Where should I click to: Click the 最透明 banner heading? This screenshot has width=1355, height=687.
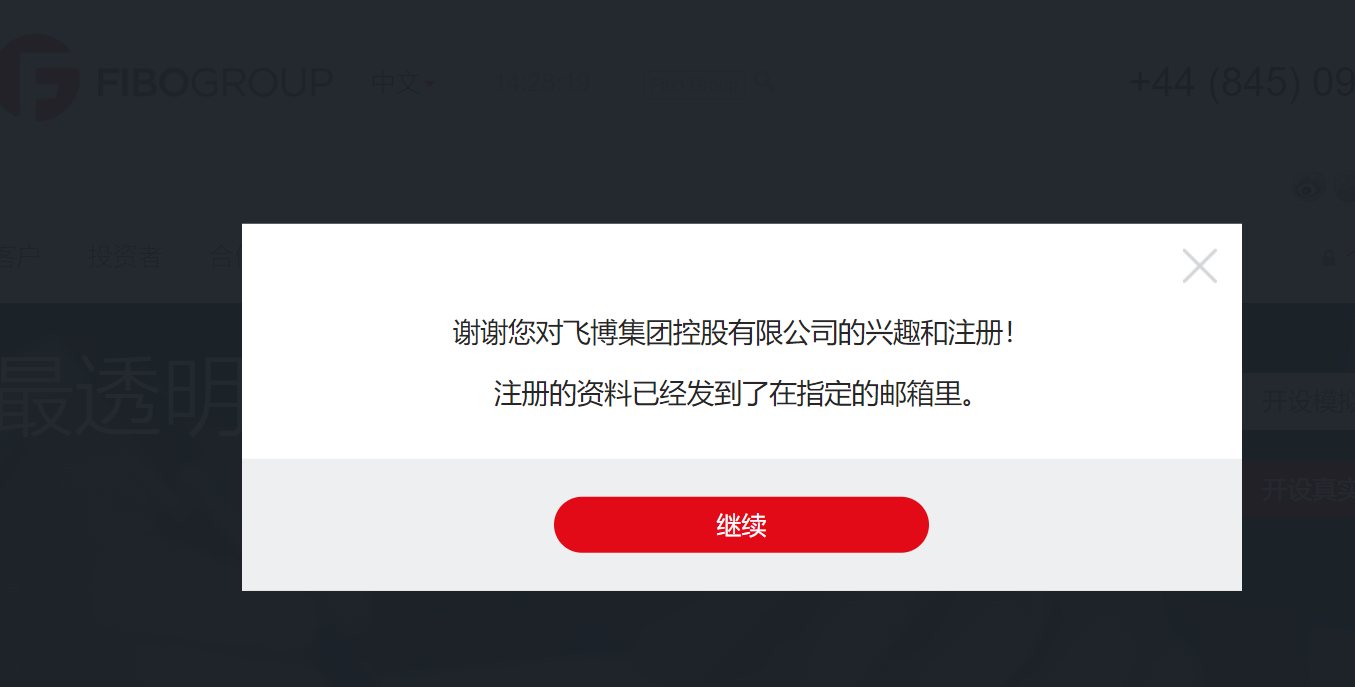121,397
